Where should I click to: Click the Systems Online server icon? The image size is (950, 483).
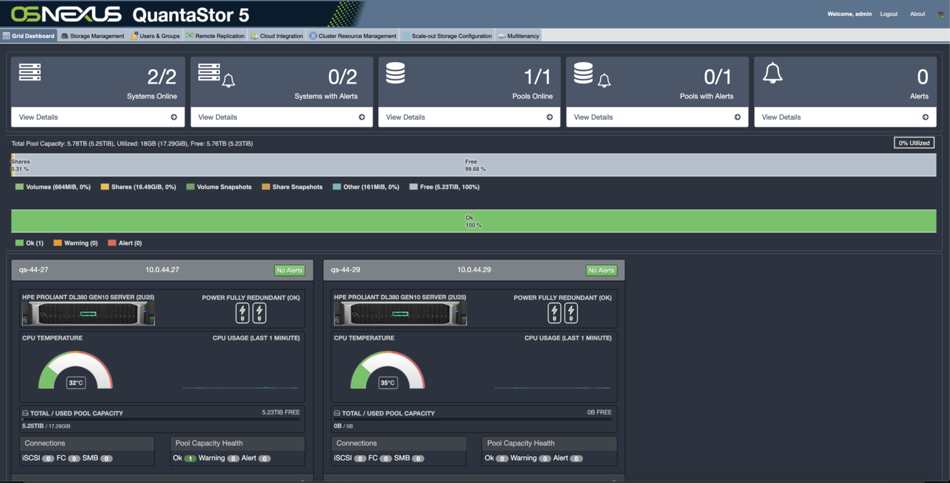click(30, 72)
